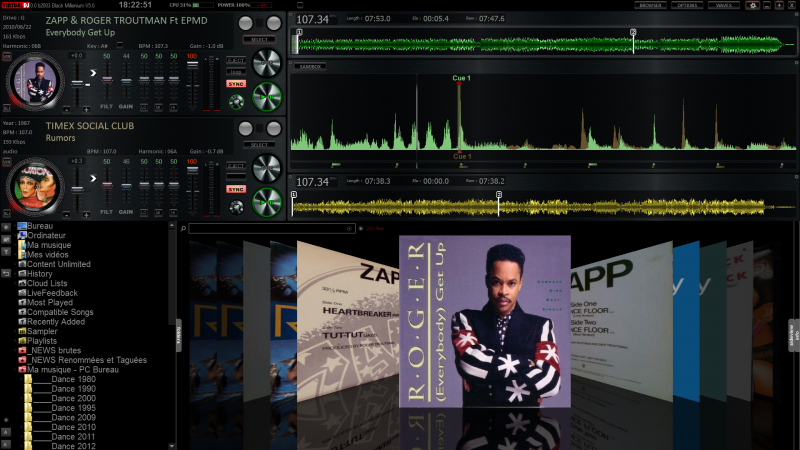Decrease pitch with minus on Rumors deck
Image resolution: width=800 pixels, height=450 pixels.
click(66, 215)
